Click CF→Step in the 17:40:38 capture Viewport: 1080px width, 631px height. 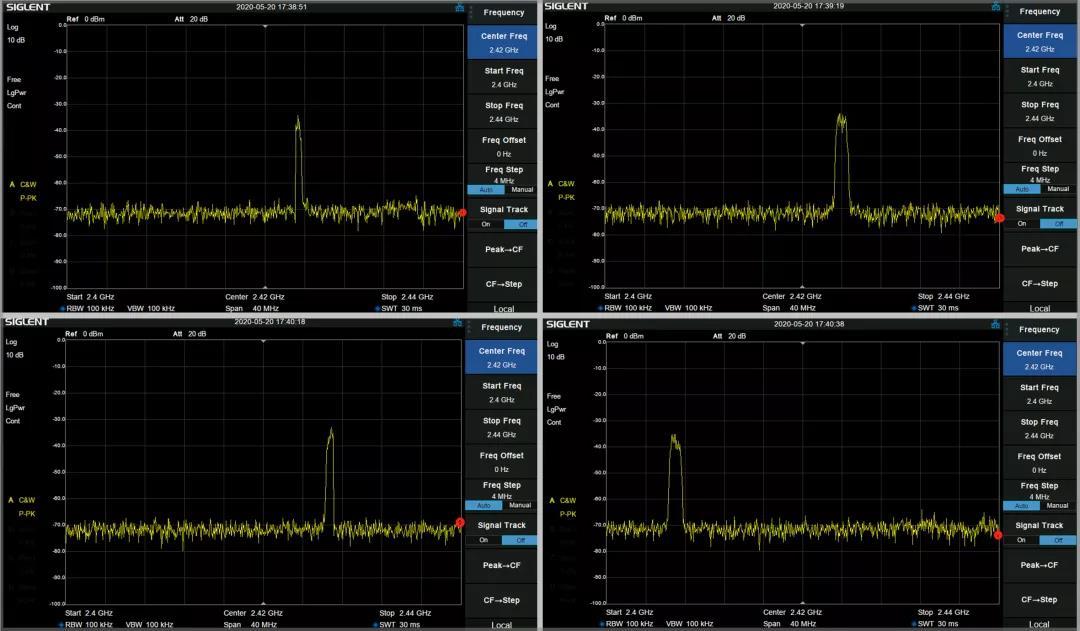point(1039,599)
